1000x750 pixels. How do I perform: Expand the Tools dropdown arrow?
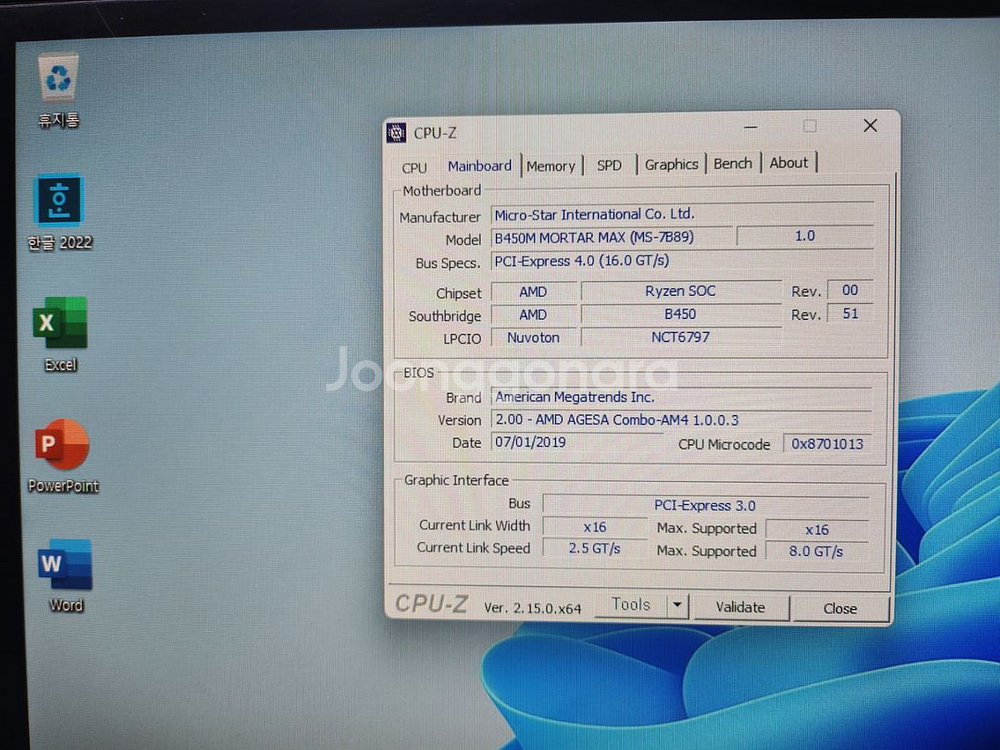[678, 605]
